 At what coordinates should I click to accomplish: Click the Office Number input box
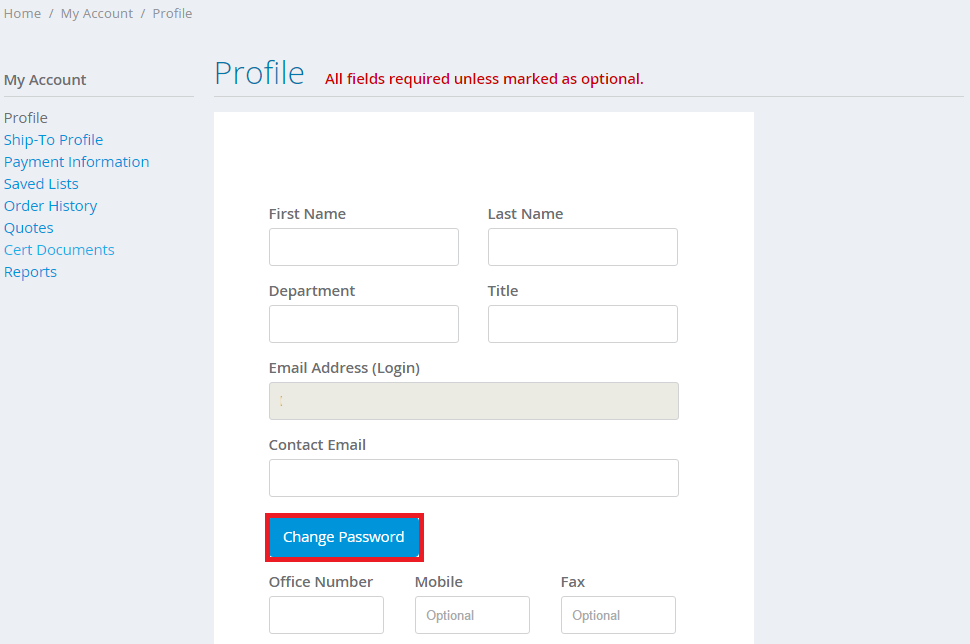pos(326,615)
